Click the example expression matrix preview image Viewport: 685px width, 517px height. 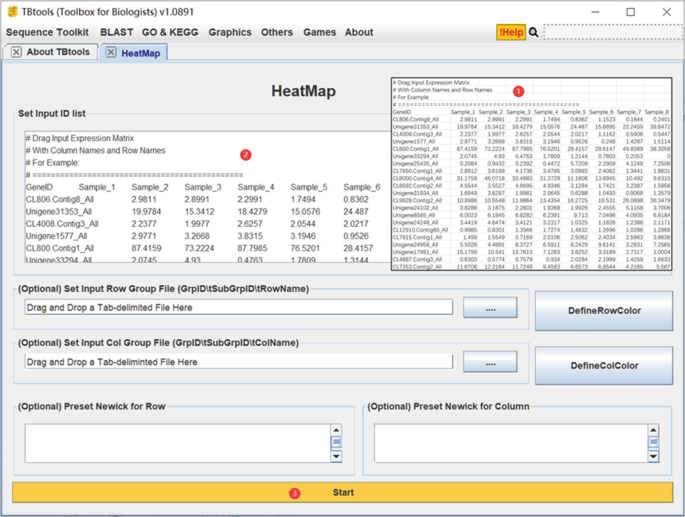tap(531, 174)
